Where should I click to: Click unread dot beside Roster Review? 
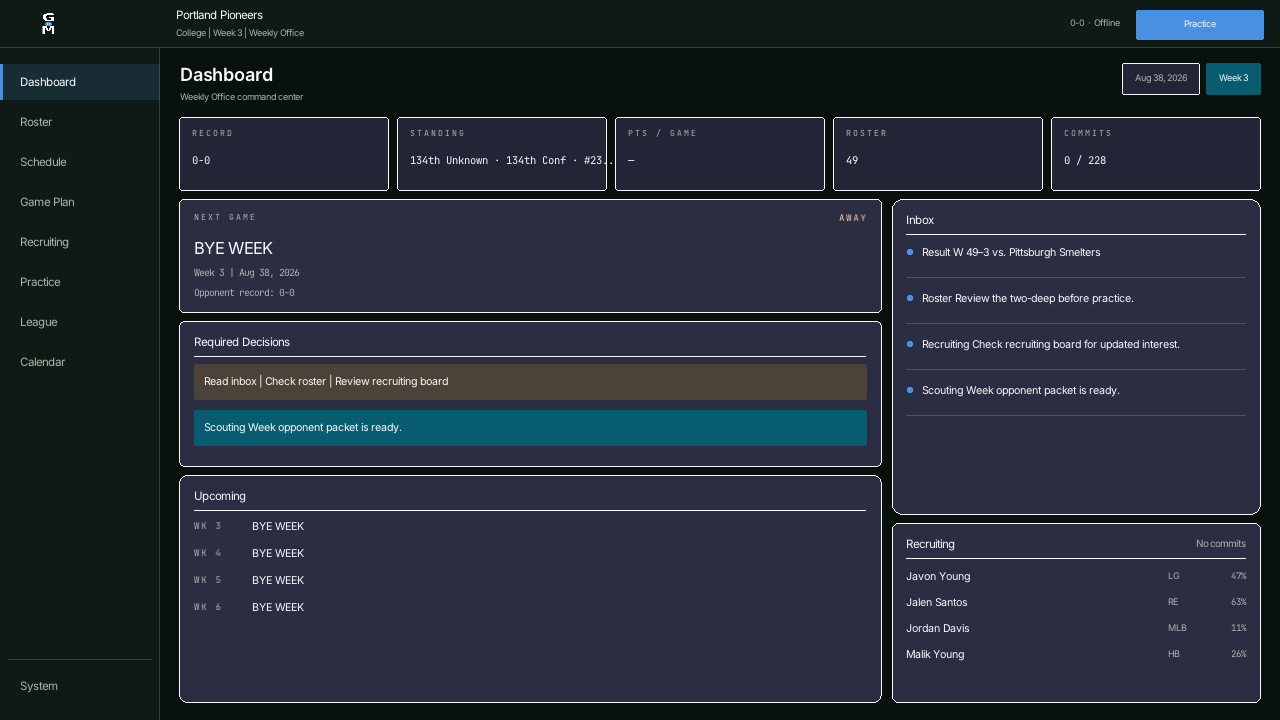tap(910, 298)
